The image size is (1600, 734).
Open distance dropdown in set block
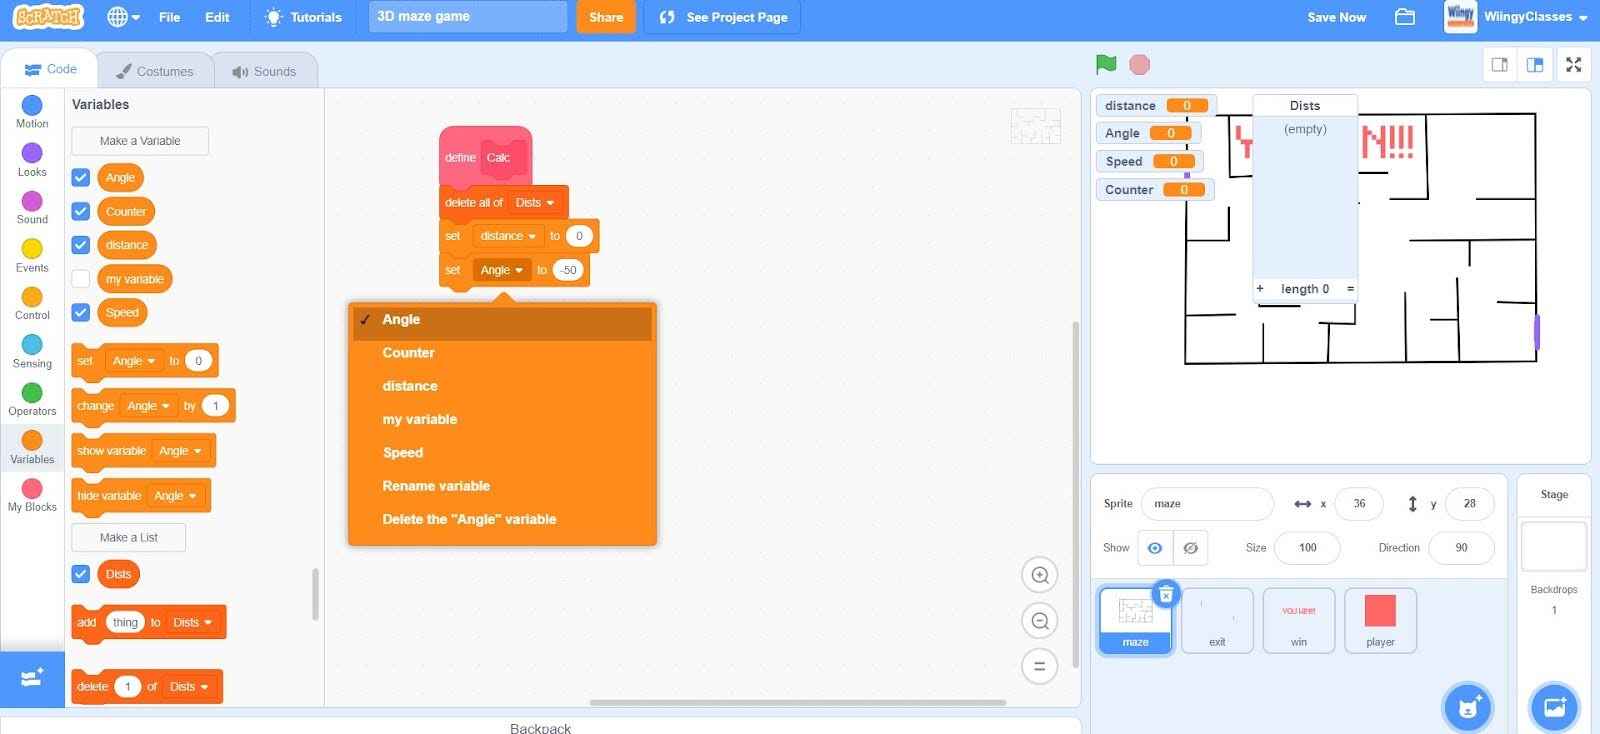coord(508,236)
